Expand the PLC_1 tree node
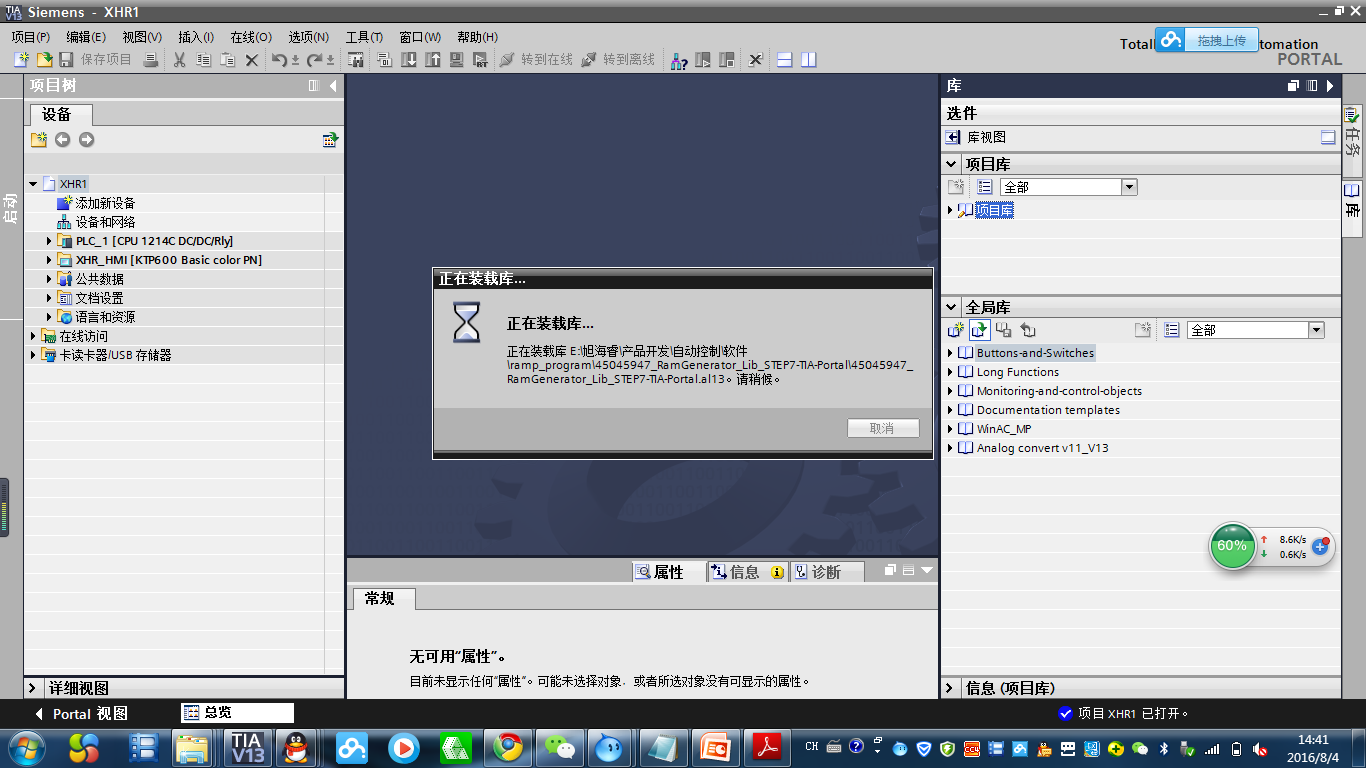The height and width of the screenshot is (768, 1366). pos(49,241)
